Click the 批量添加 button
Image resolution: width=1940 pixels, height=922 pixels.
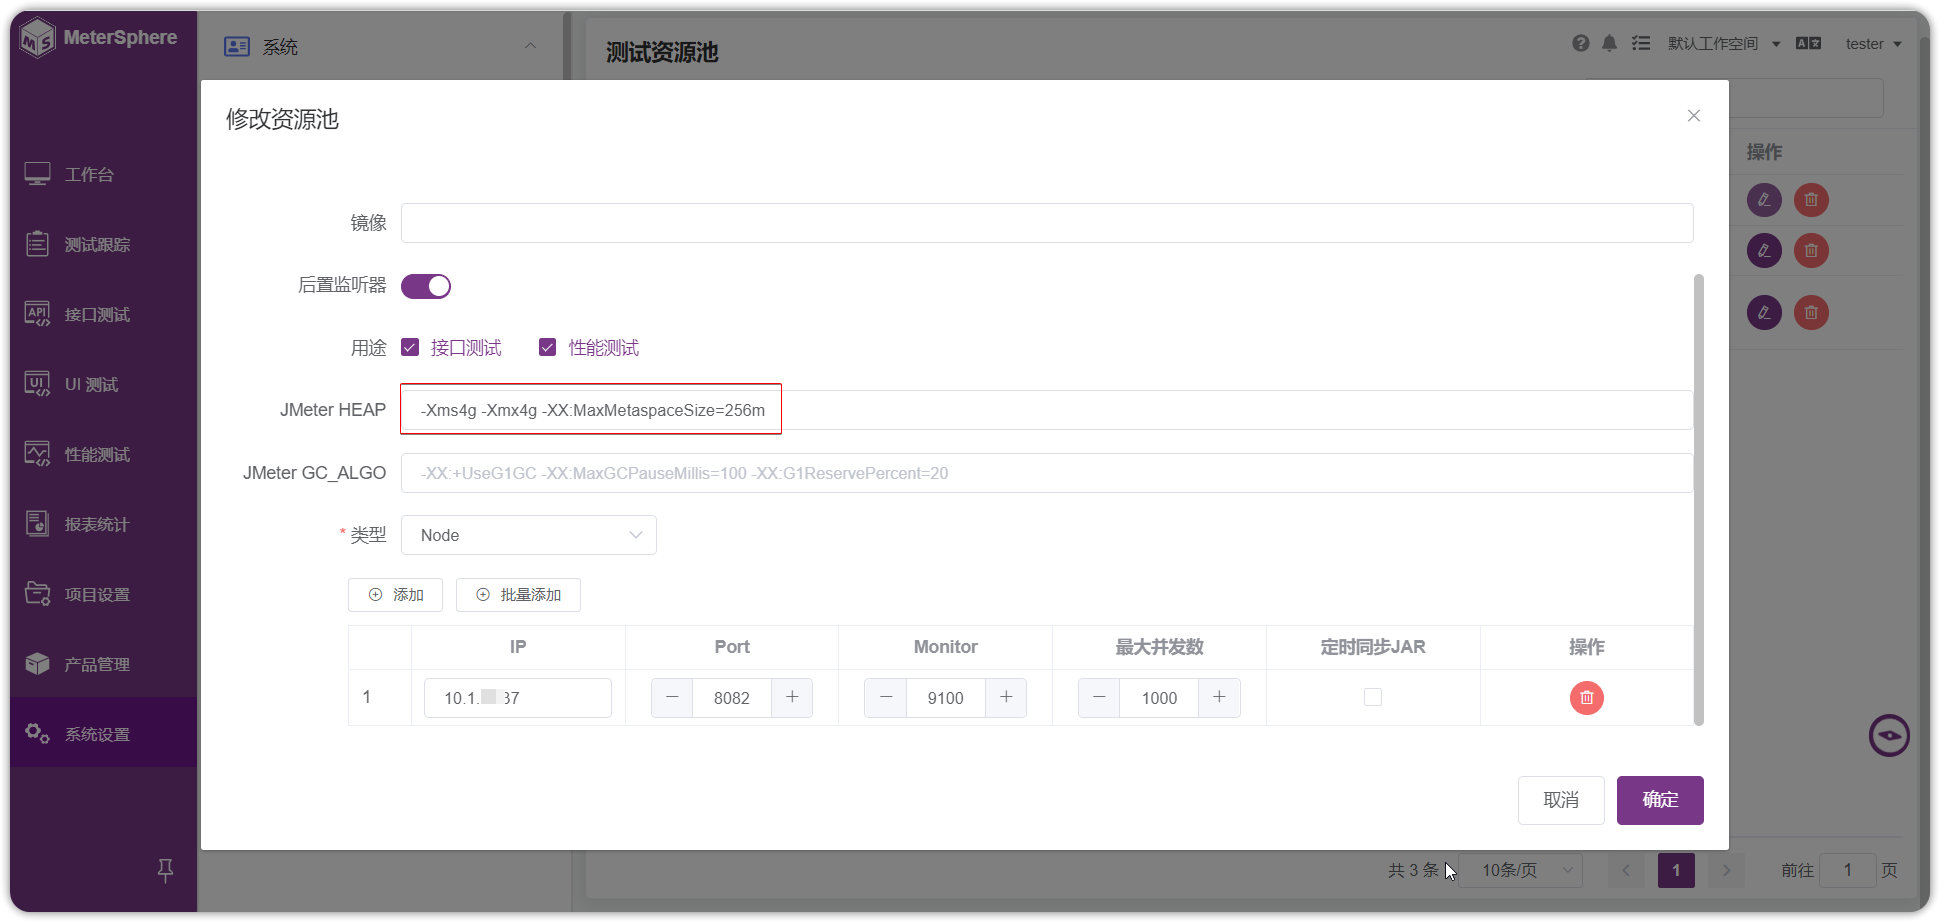click(518, 595)
